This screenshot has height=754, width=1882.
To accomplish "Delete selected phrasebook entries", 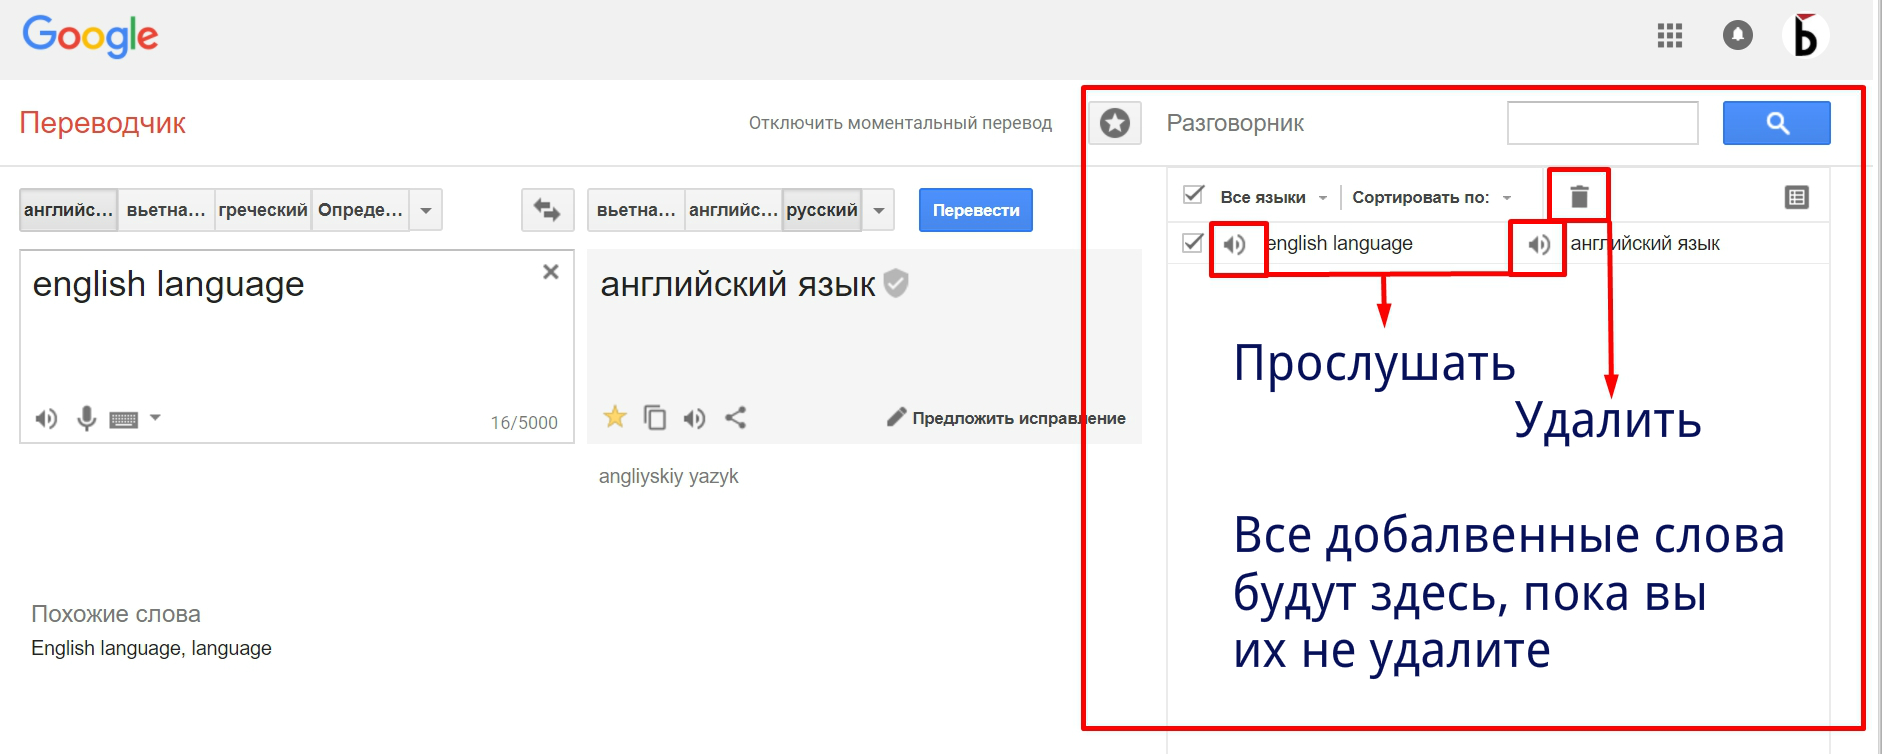I will [1579, 196].
